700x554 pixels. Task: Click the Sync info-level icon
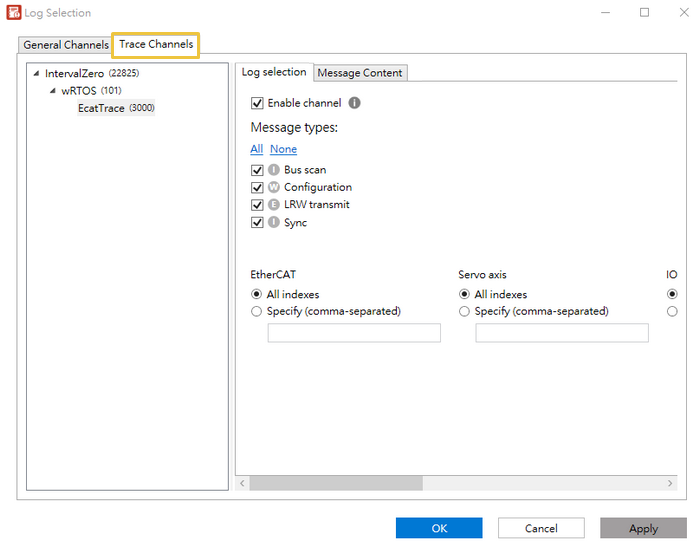pos(274,223)
